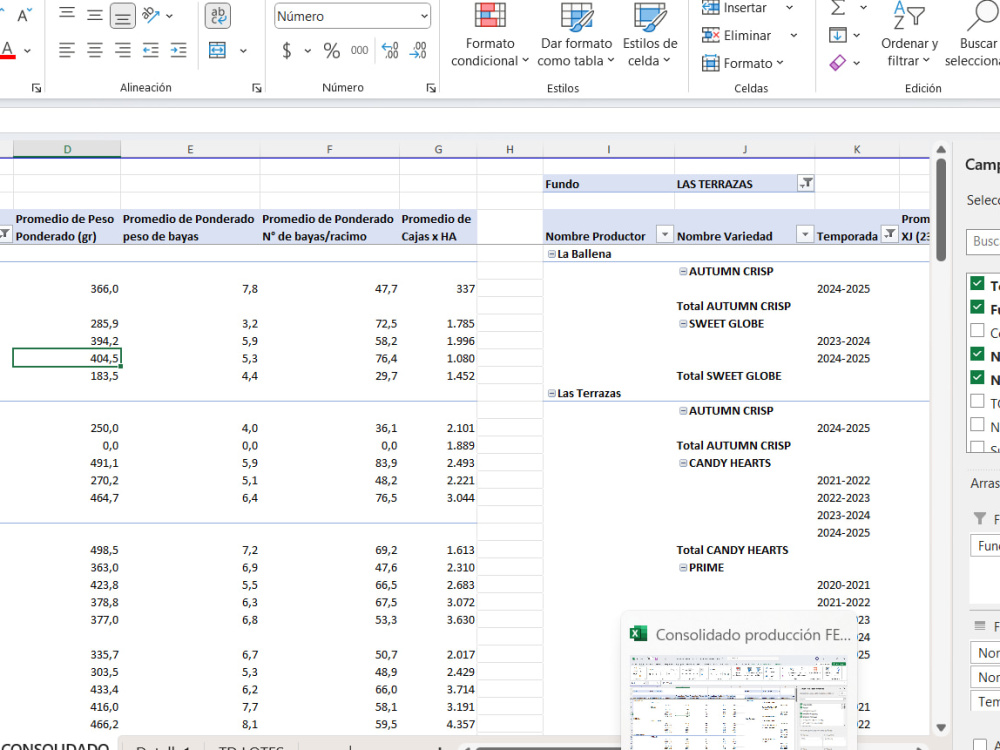The image size is (1000, 750).
Task: Open the Fundo LAS TERRAZAS filter button
Action: coord(806,184)
